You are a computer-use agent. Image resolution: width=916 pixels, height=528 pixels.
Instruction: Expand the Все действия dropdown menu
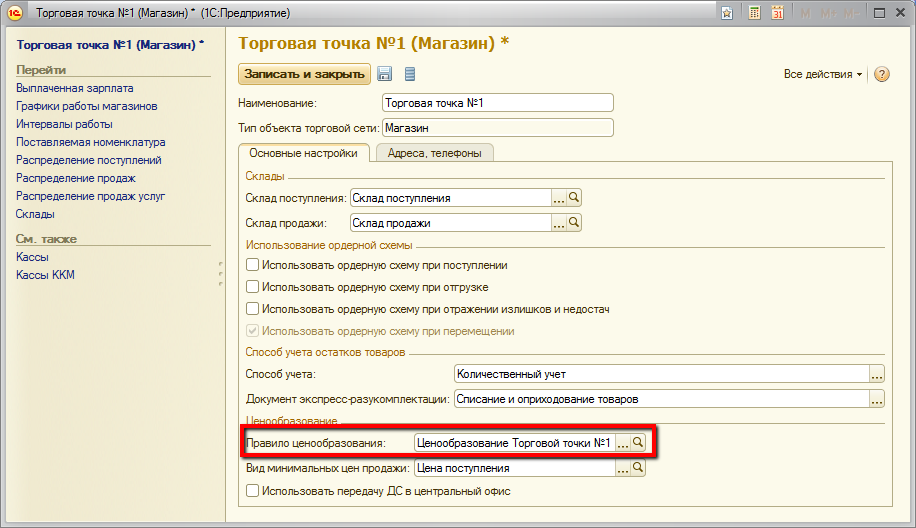823,75
